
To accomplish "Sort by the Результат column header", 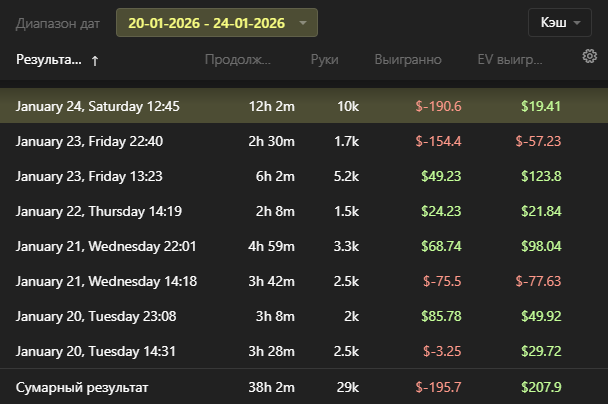I will coord(48,60).
